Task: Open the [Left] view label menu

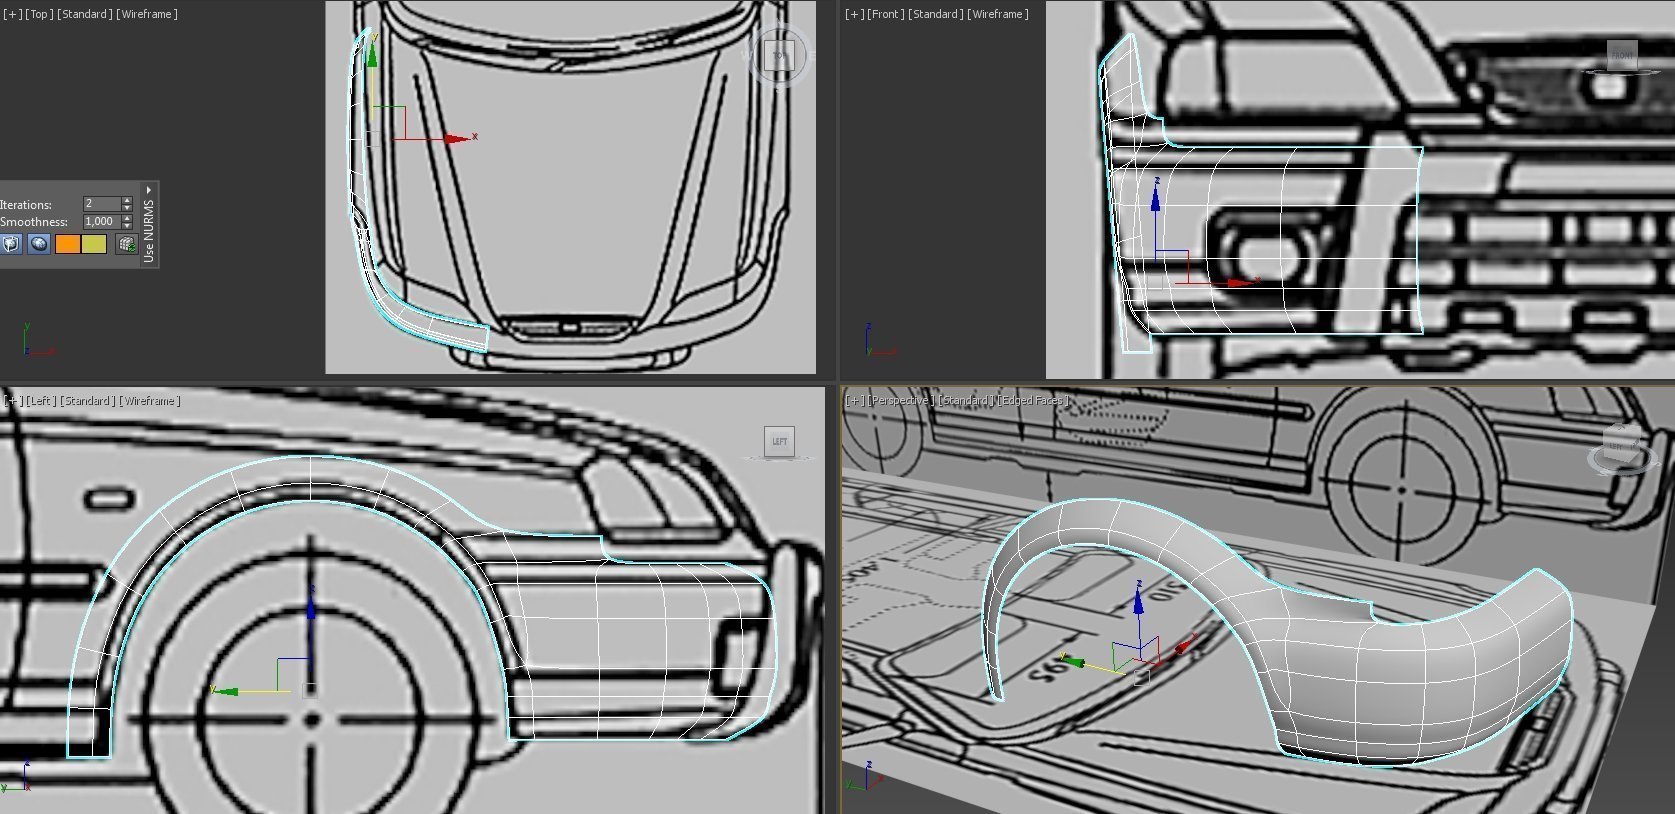Action: click(41, 401)
